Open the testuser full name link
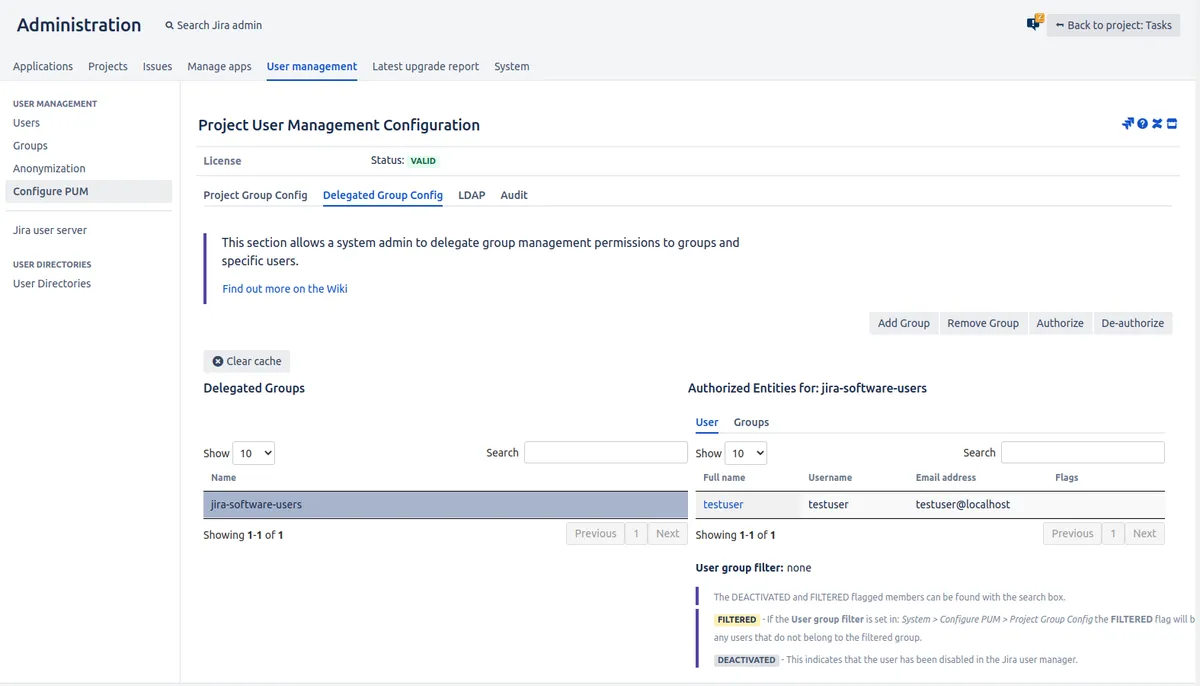Image resolution: width=1200 pixels, height=686 pixels. click(723, 505)
